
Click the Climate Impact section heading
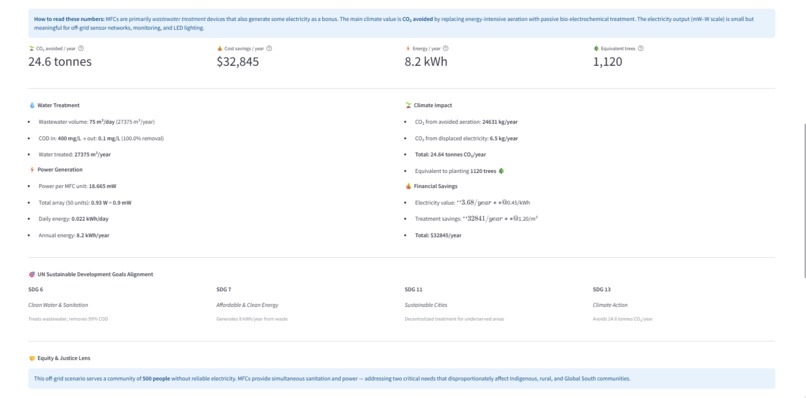click(x=433, y=105)
